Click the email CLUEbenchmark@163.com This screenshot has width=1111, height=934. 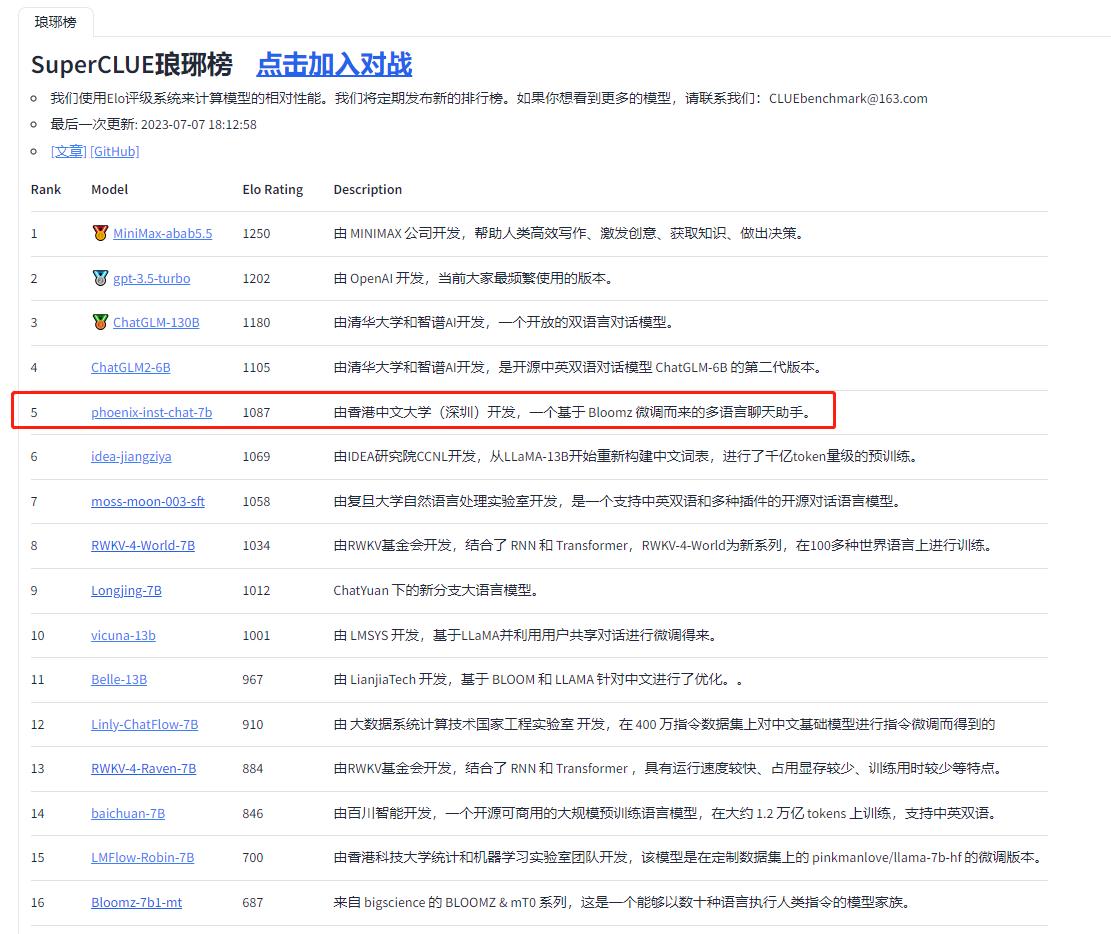(848, 99)
